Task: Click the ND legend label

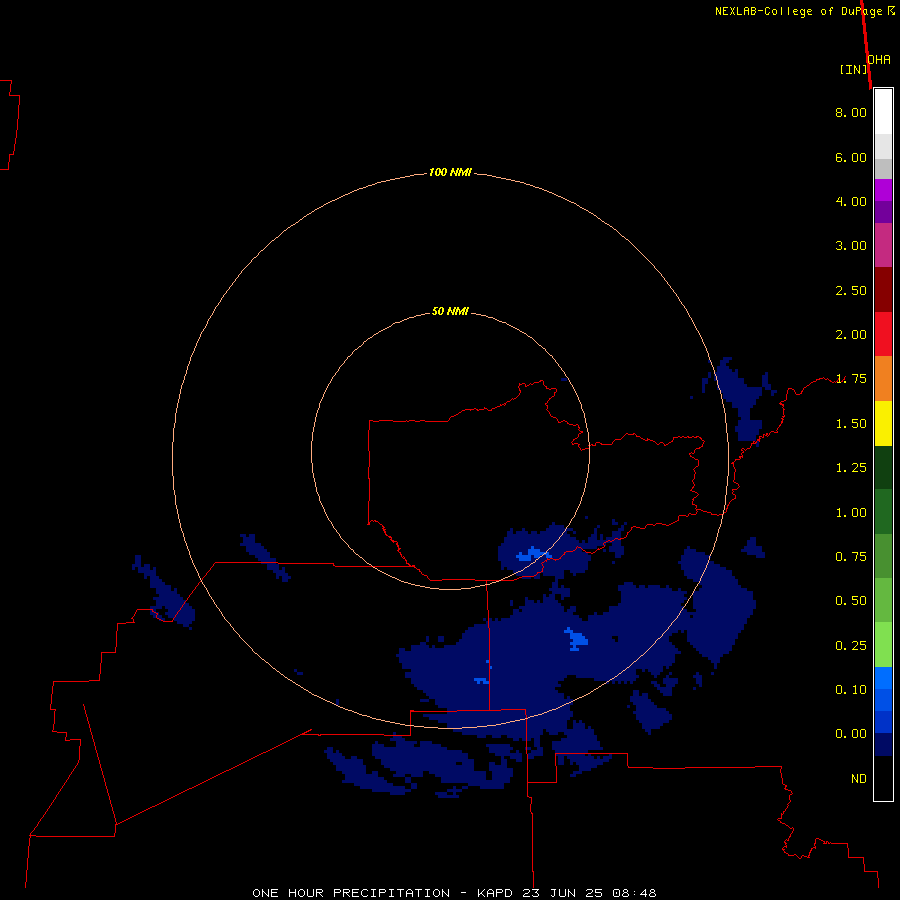Action: [859, 779]
